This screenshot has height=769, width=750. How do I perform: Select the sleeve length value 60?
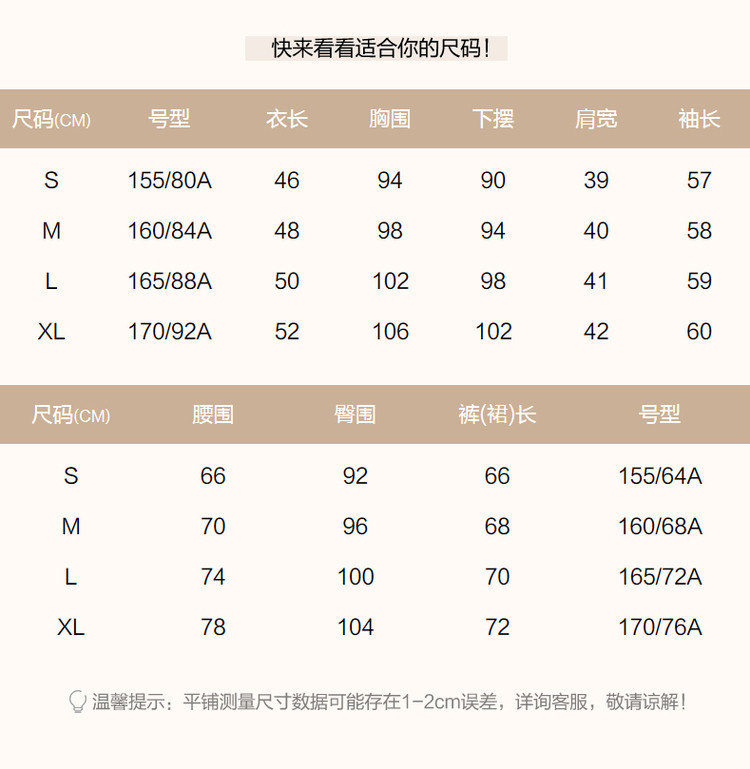tap(699, 332)
